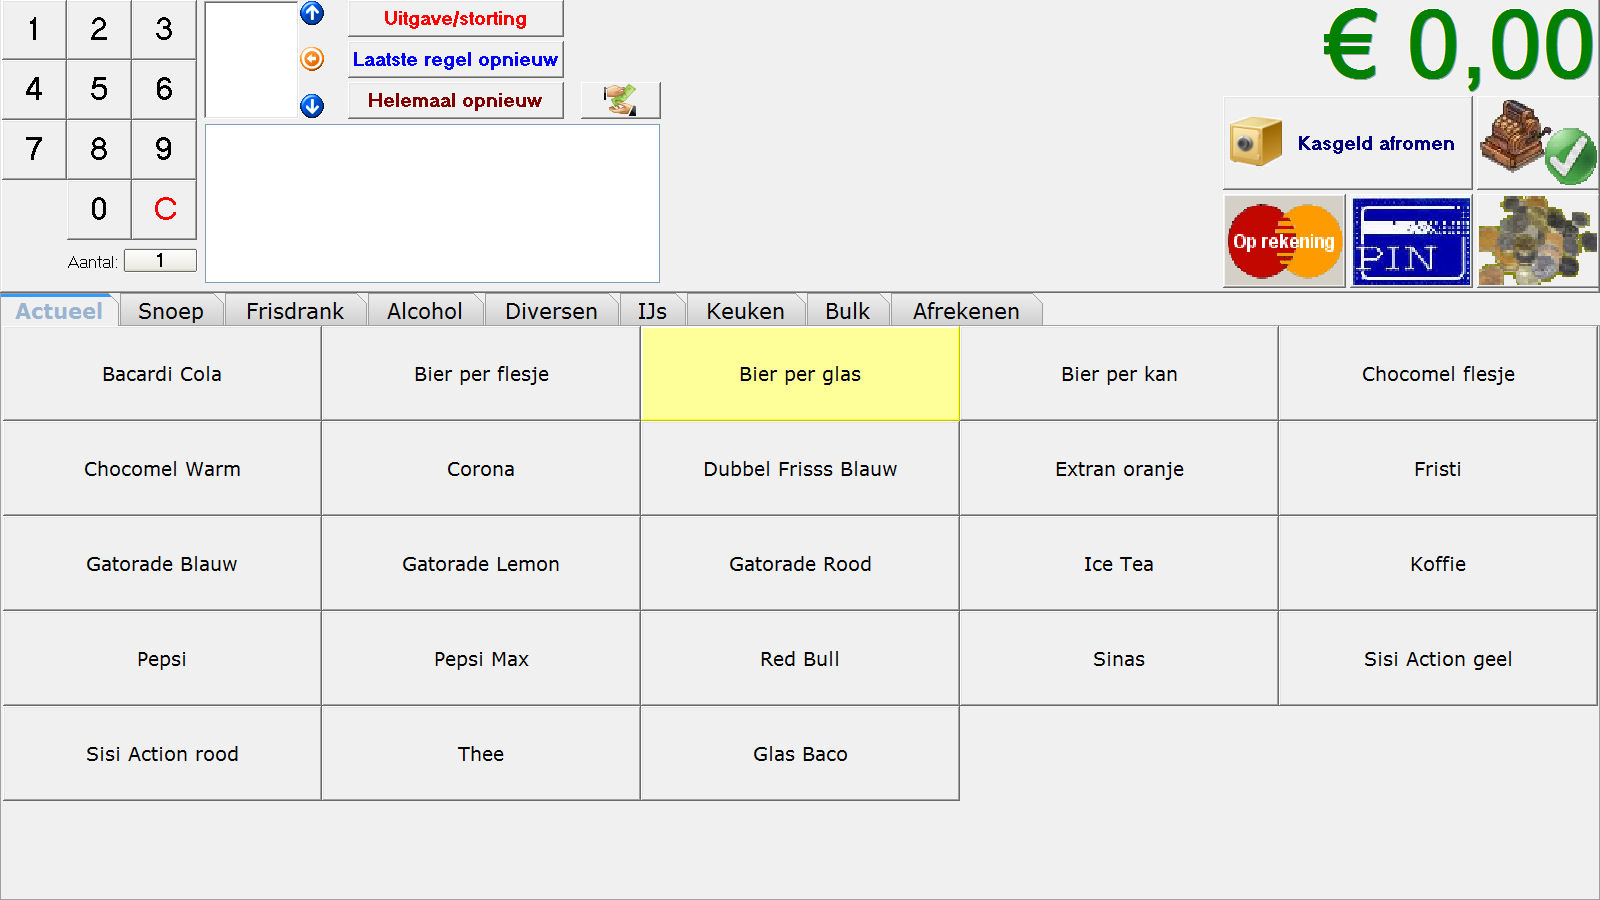Clear entry with red C key

click(x=164, y=209)
